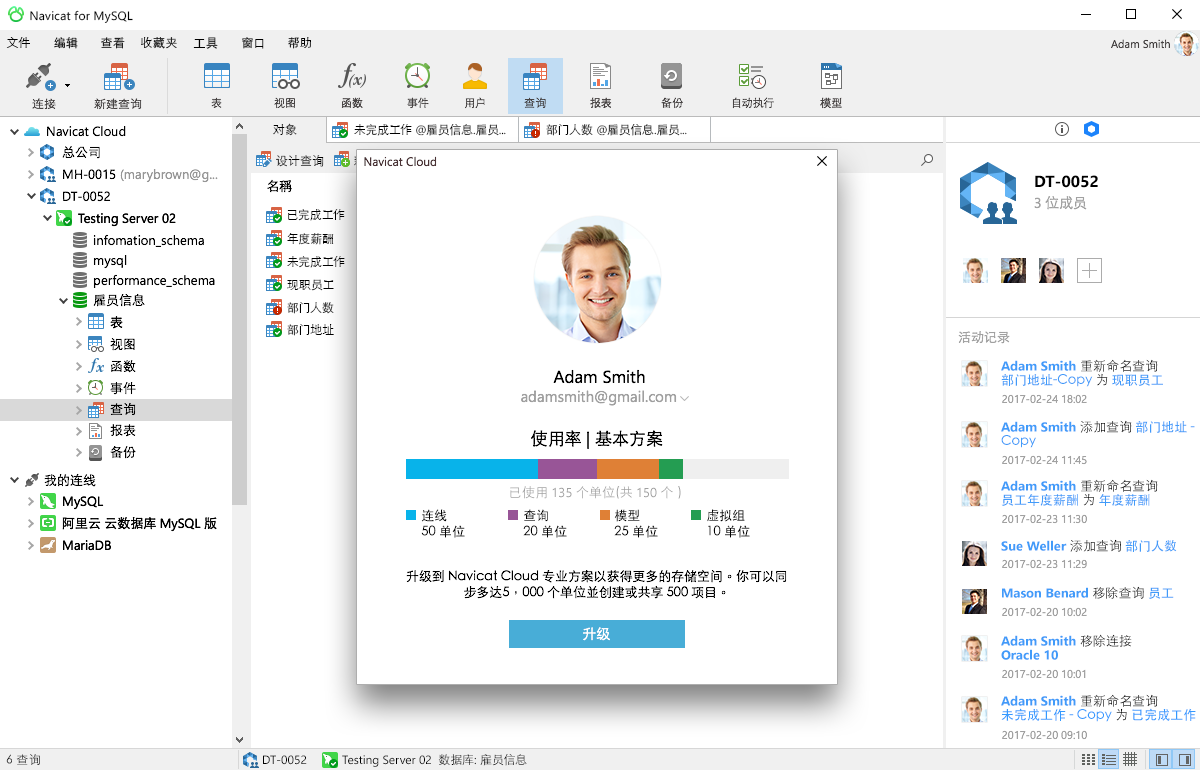Select the 已完成工作 query item
Screen dimensions: 1200x770
(305, 215)
